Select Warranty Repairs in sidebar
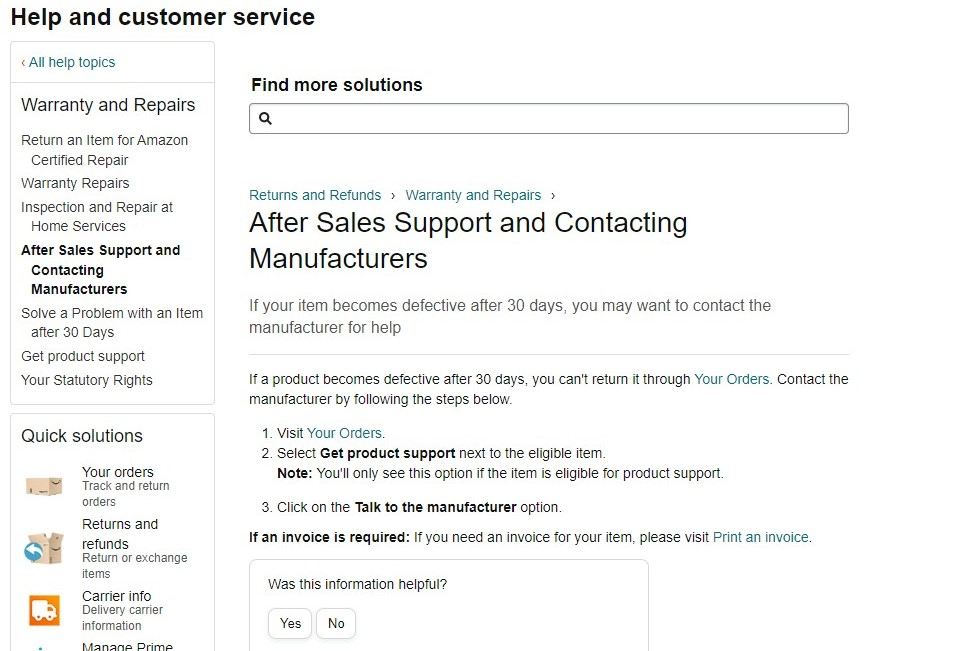975x651 pixels. tap(75, 183)
